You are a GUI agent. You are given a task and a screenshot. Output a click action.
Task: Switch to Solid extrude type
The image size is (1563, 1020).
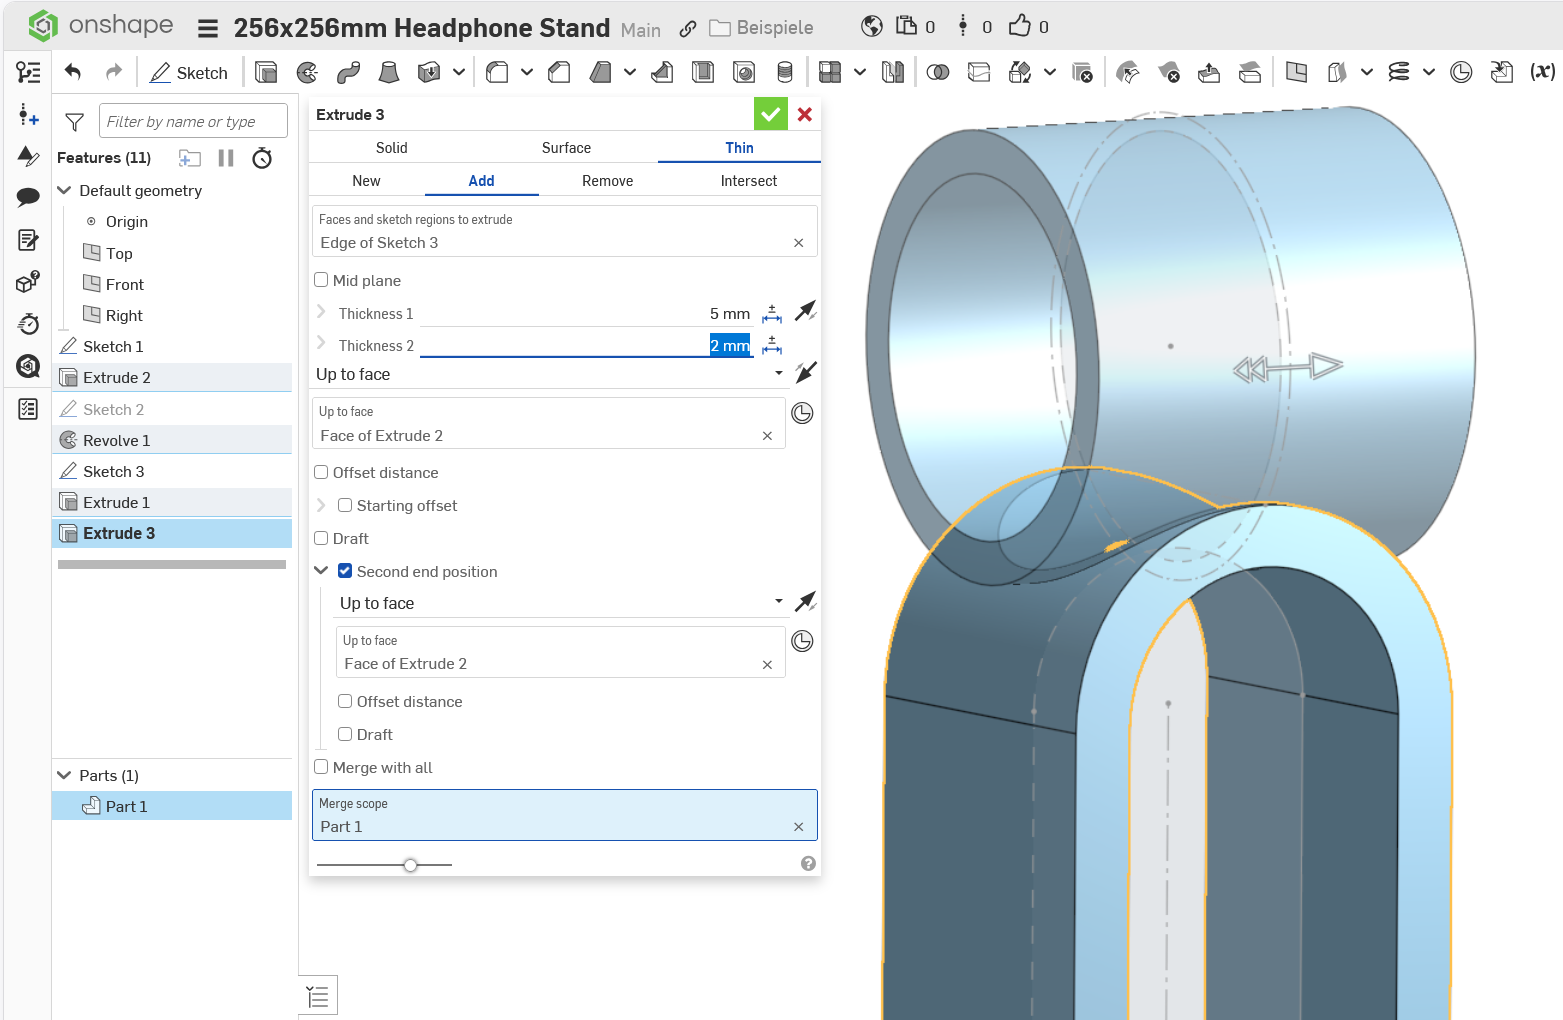click(392, 148)
